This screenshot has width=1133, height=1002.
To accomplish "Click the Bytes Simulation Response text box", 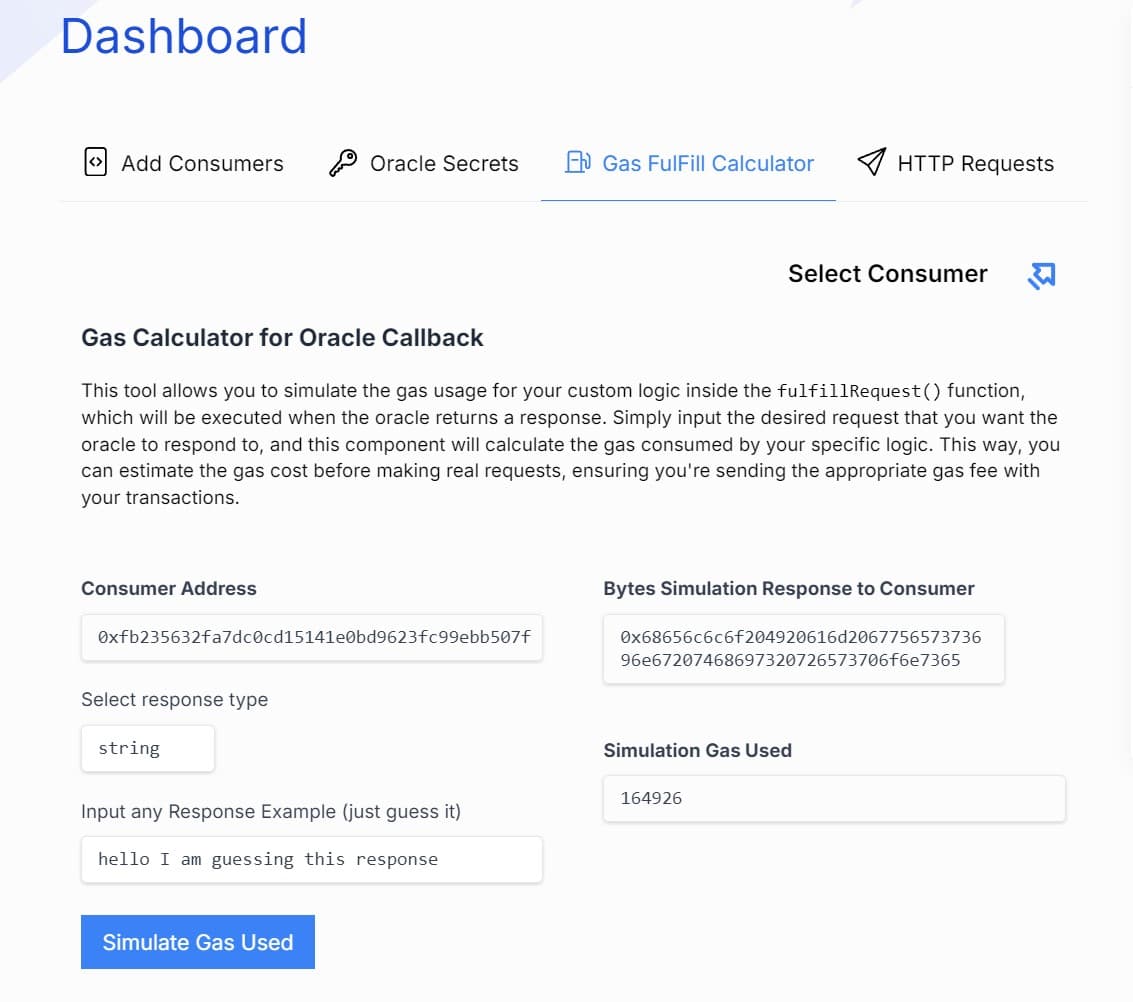I will click(804, 649).
